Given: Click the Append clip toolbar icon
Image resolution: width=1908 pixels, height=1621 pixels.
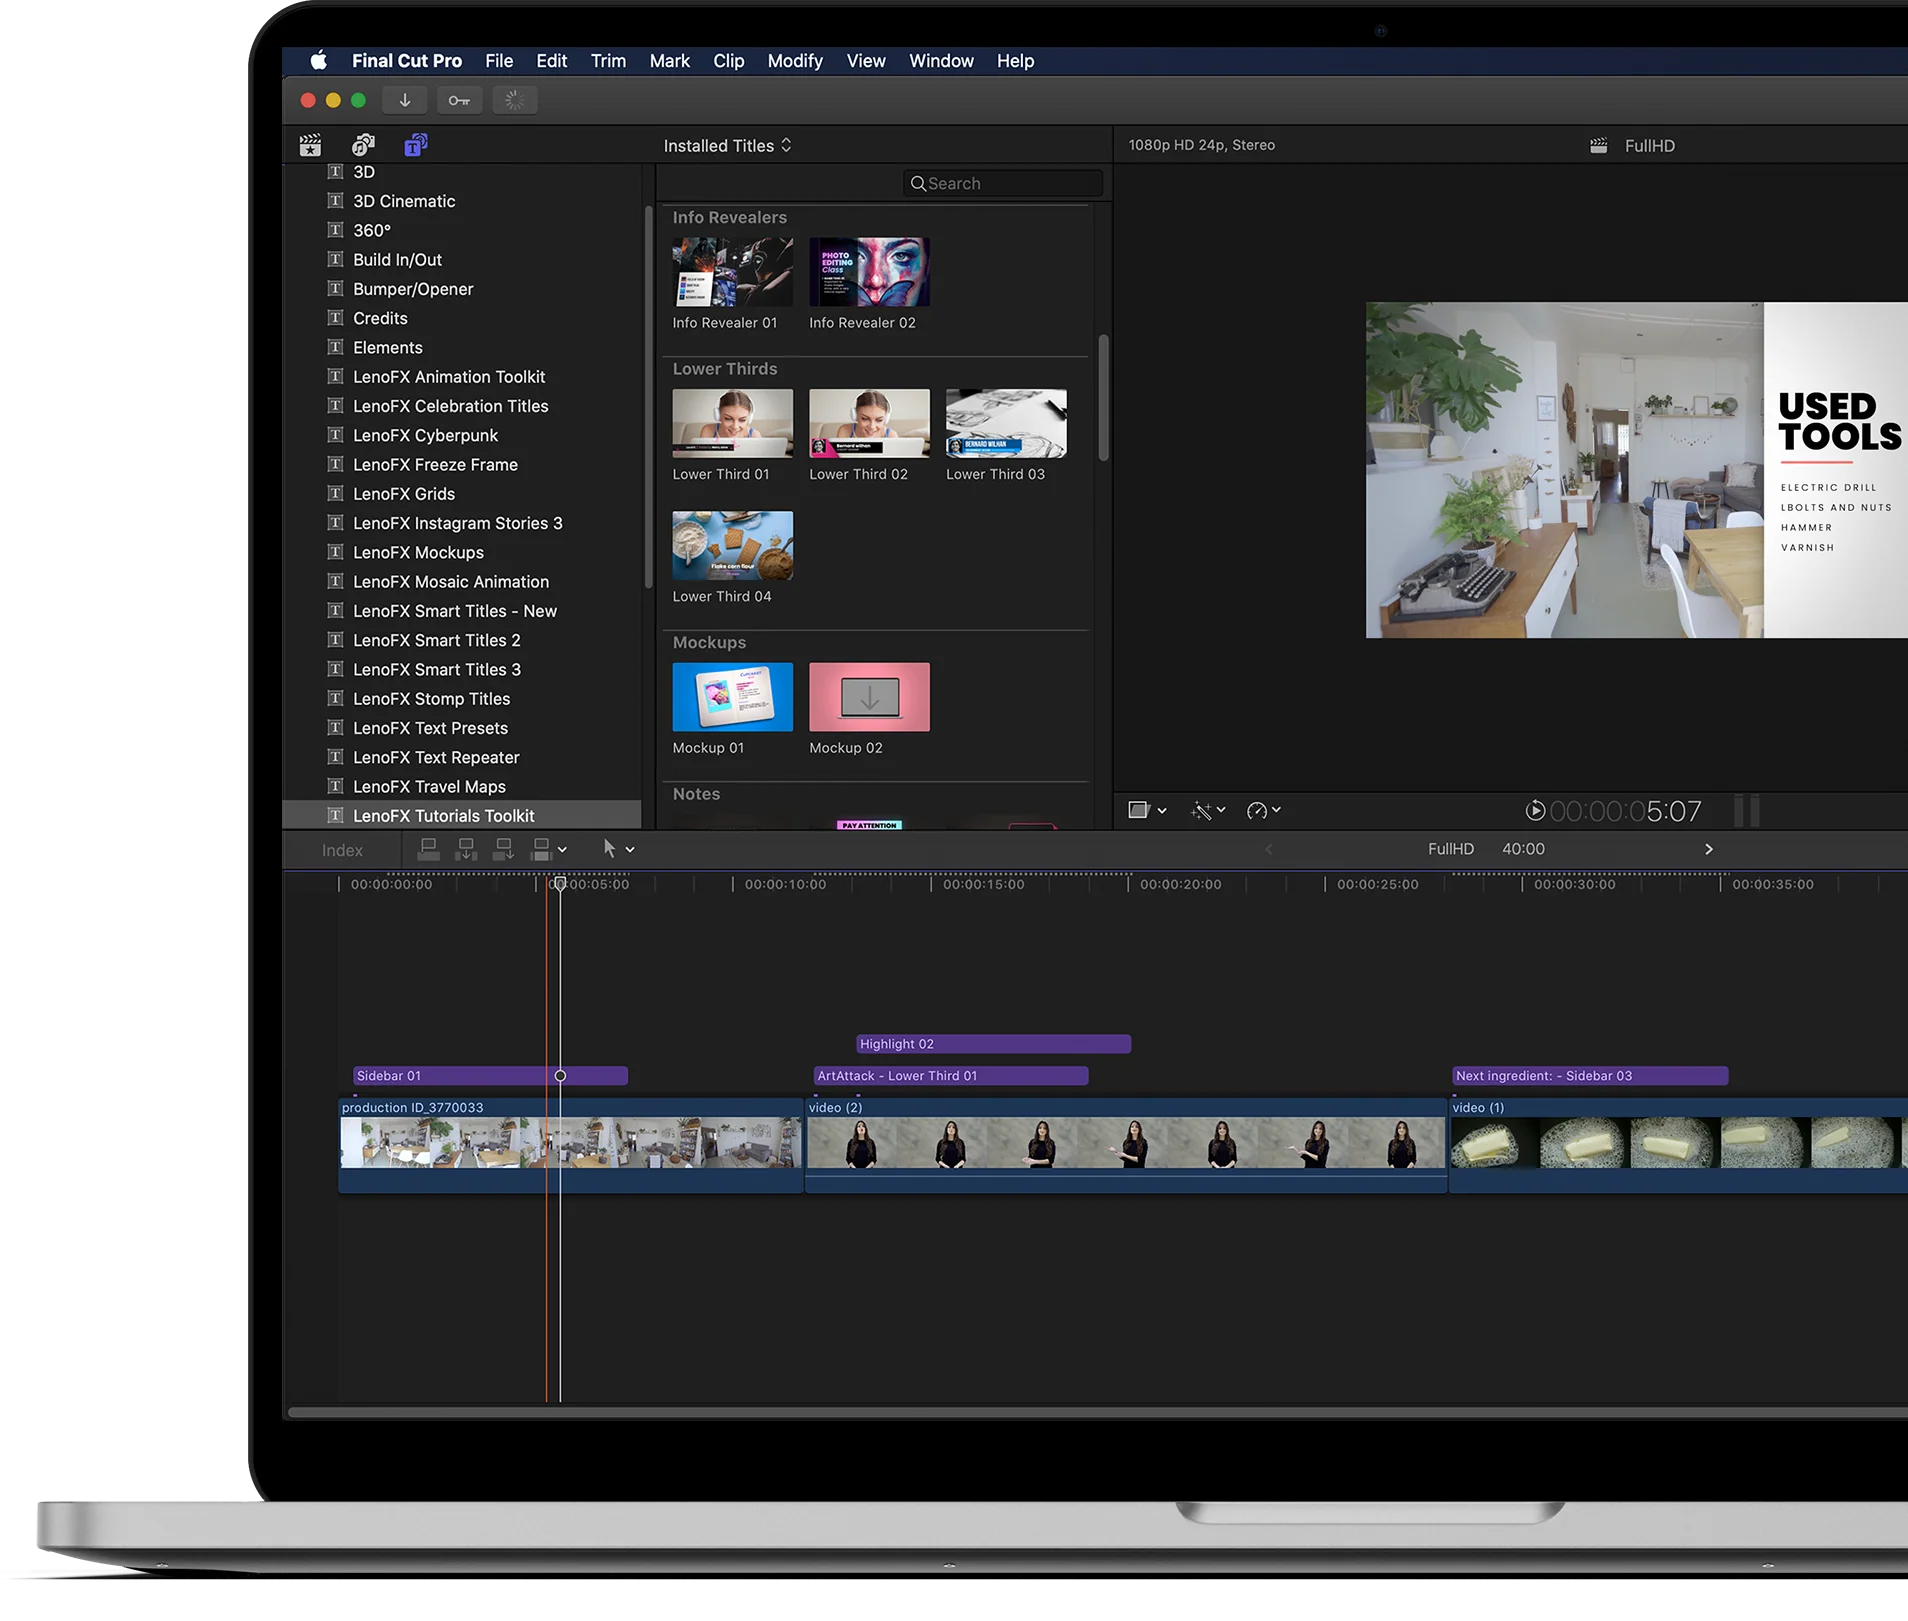Looking at the screenshot, I should coord(503,849).
